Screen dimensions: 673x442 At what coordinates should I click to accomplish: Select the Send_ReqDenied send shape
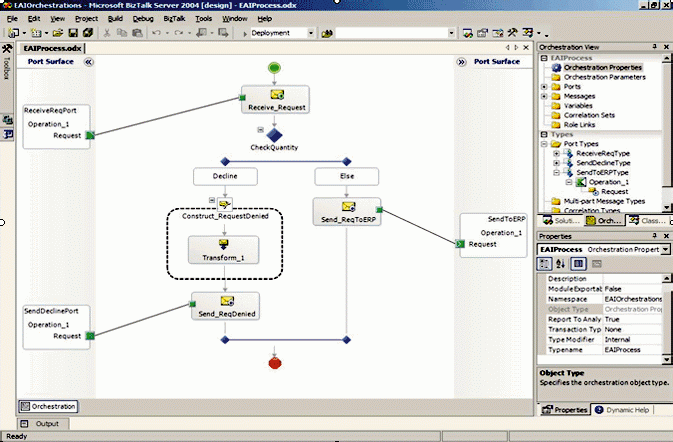[225, 305]
